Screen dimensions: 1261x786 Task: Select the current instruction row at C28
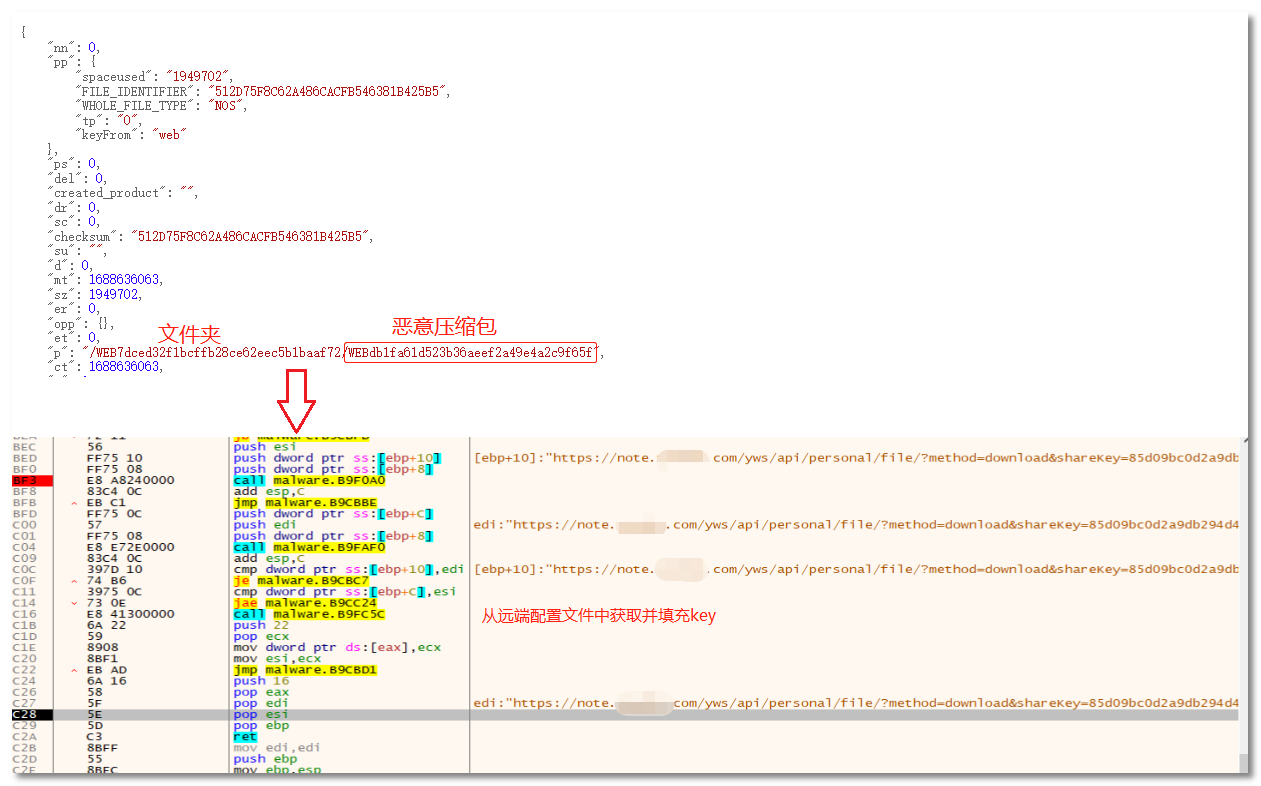point(24,715)
